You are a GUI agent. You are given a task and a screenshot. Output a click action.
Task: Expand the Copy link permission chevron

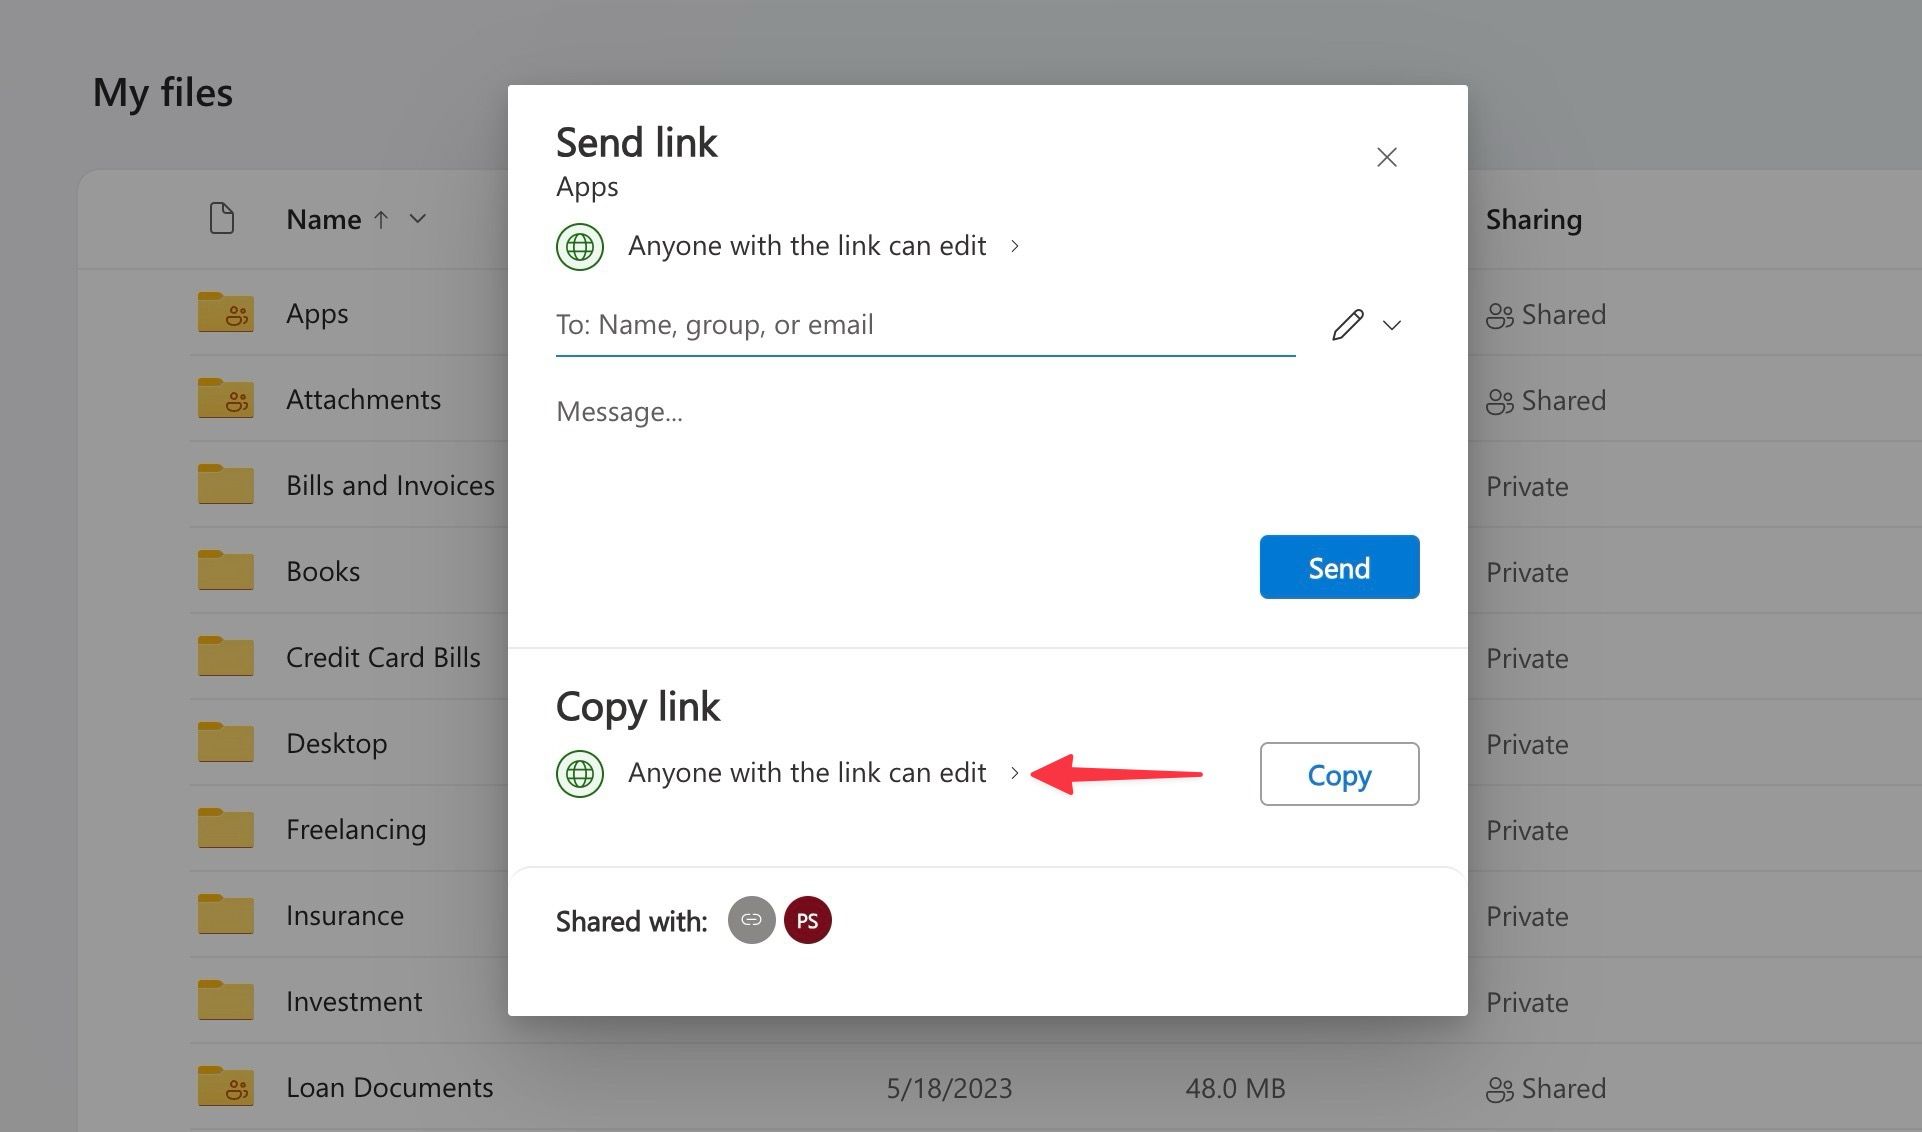click(1015, 773)
